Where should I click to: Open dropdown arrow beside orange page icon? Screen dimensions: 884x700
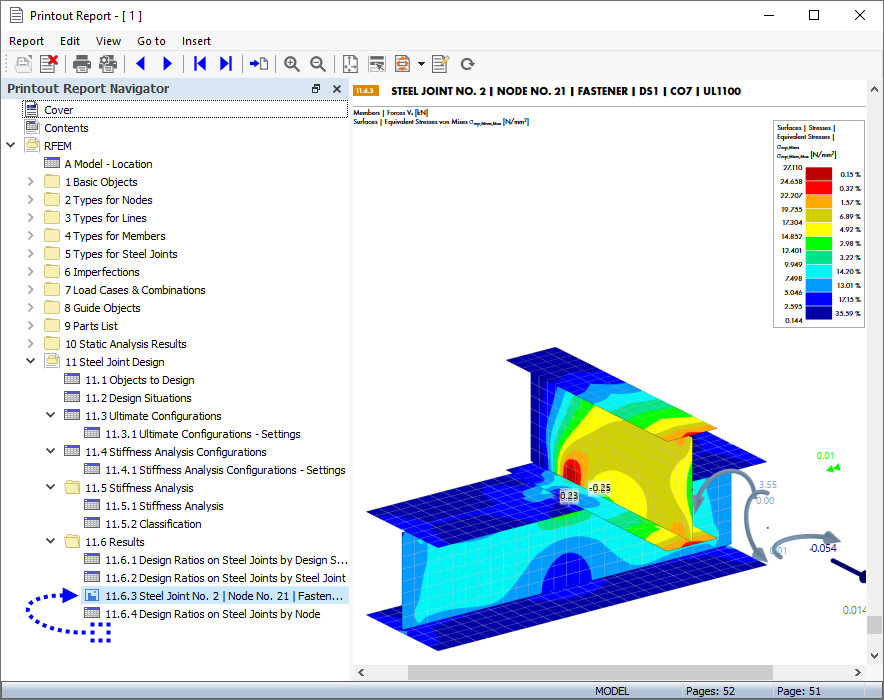click(421, 64)
